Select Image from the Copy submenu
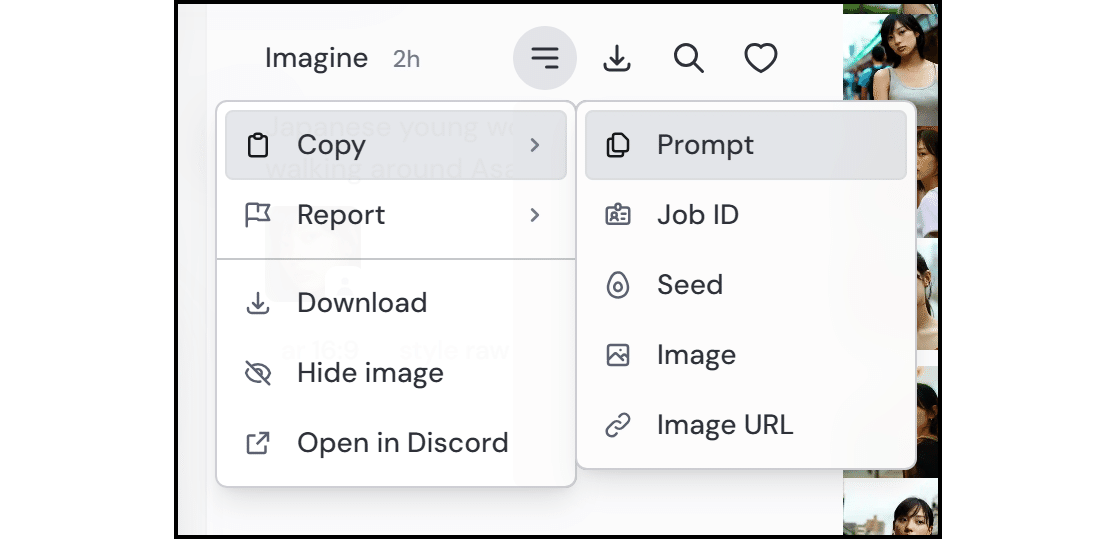This screenshot has width=1116, height=539. pyautogui.click(x=696, y=355)
